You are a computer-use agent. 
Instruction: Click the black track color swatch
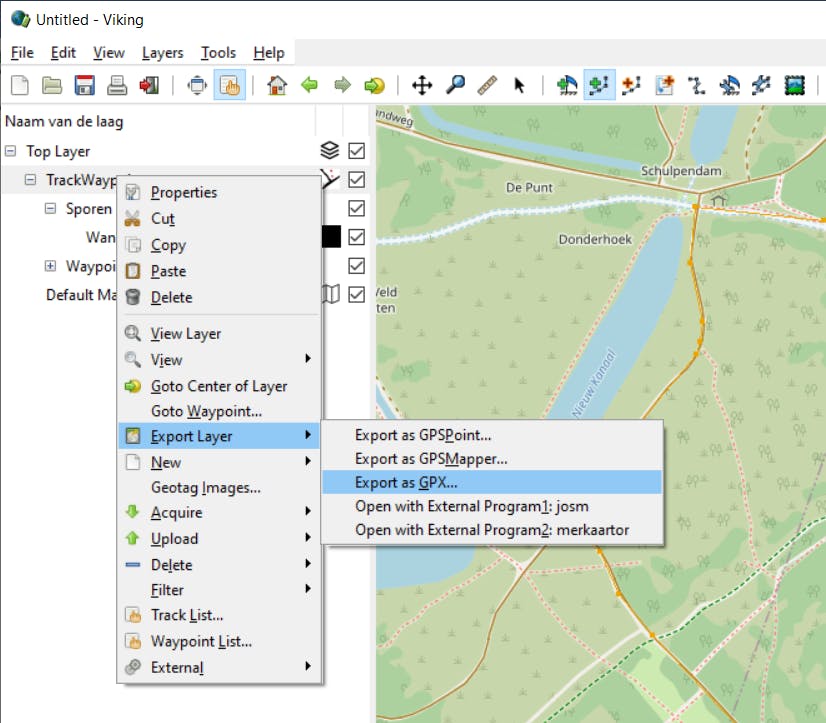[330, 237]
